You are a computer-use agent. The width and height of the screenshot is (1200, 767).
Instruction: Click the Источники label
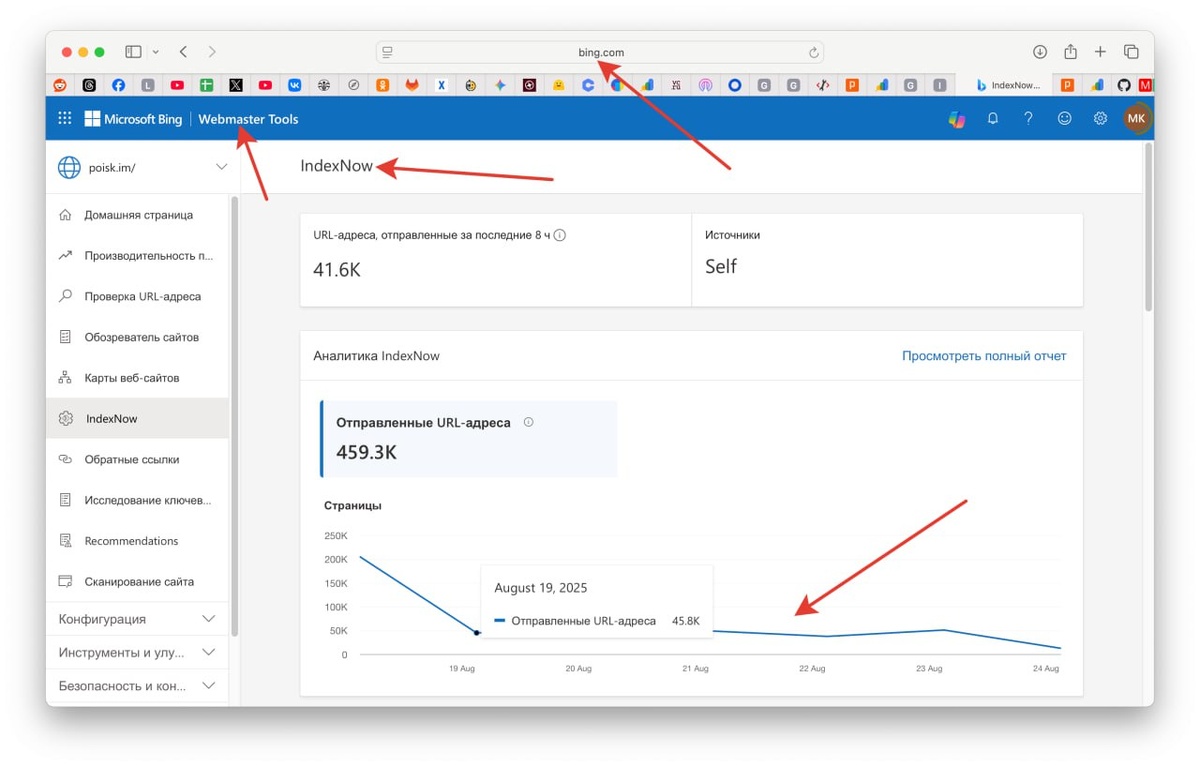(732, 235)
